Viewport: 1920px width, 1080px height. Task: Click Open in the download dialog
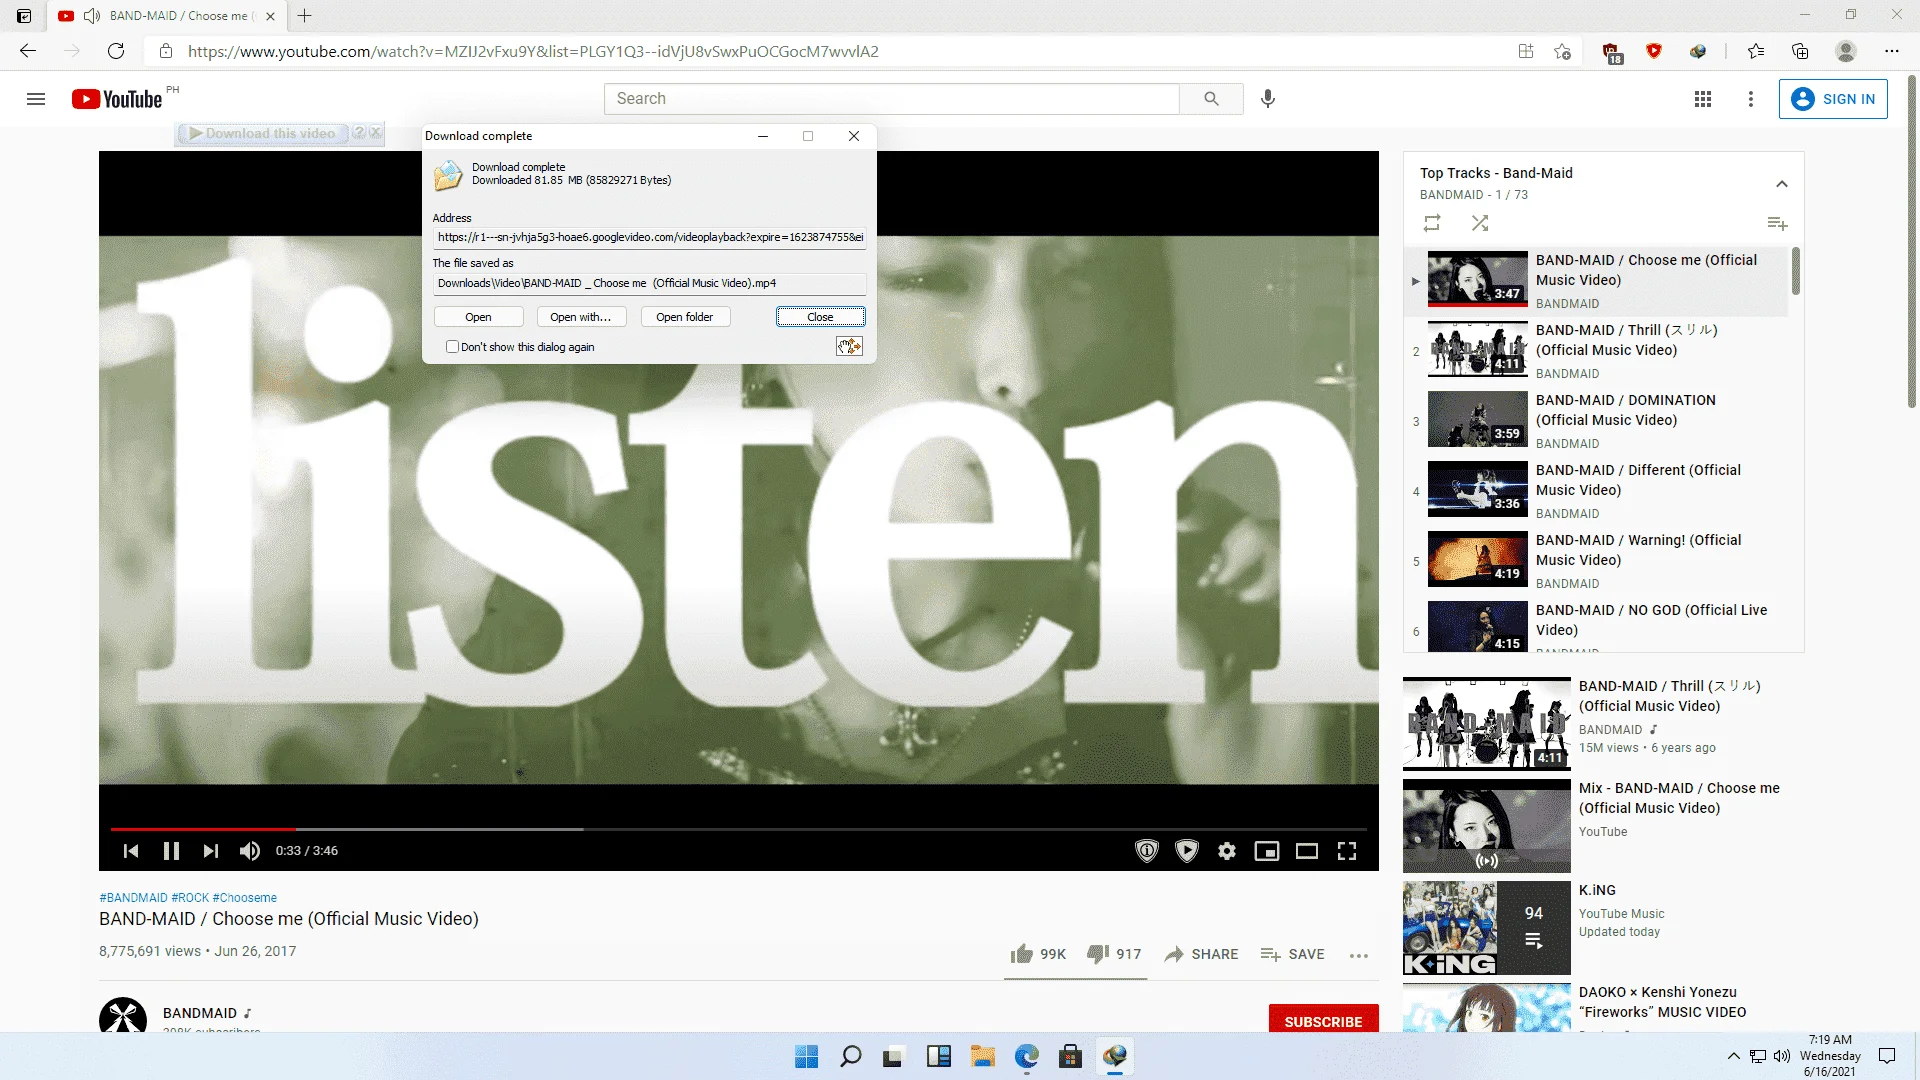pyautogui.click(x=478, y=317)
